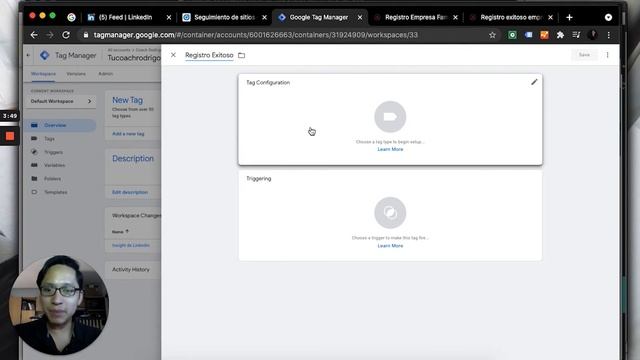Viewport: 640px width, 360px height.
Task: Open Variables in the sidebar
Action: pyautogui.click(x=54, y=165)
